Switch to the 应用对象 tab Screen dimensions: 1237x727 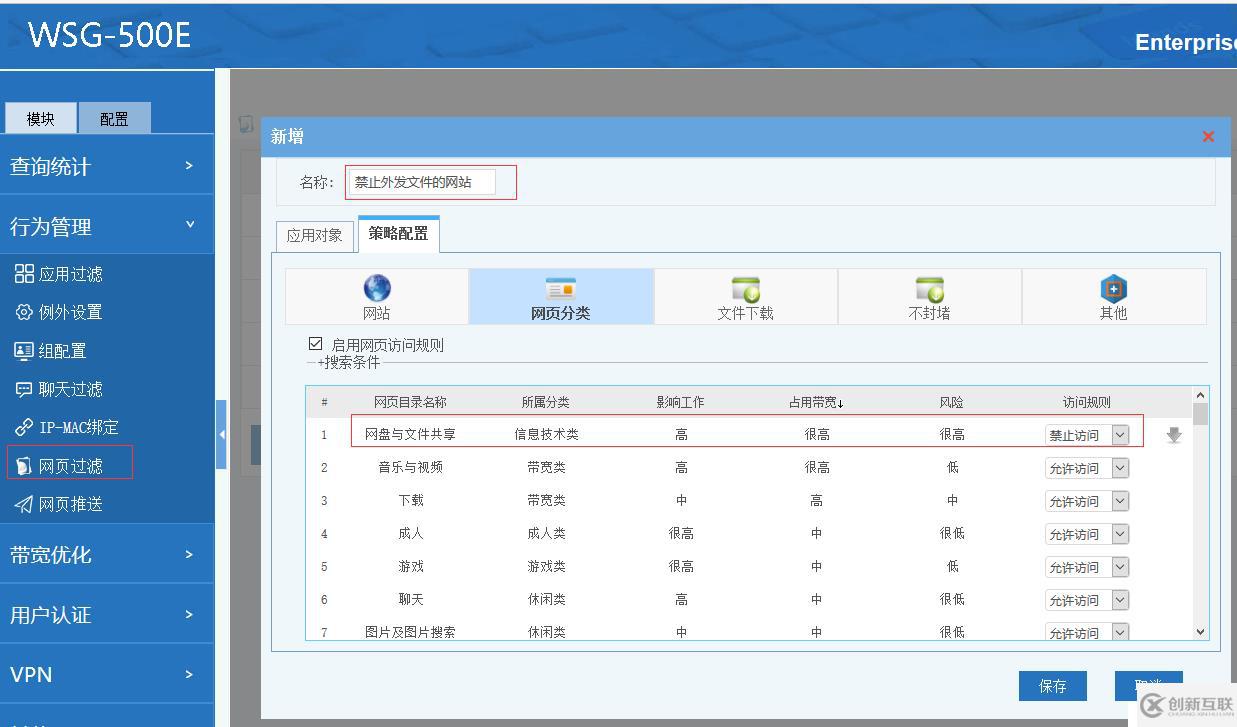point(315,235)
